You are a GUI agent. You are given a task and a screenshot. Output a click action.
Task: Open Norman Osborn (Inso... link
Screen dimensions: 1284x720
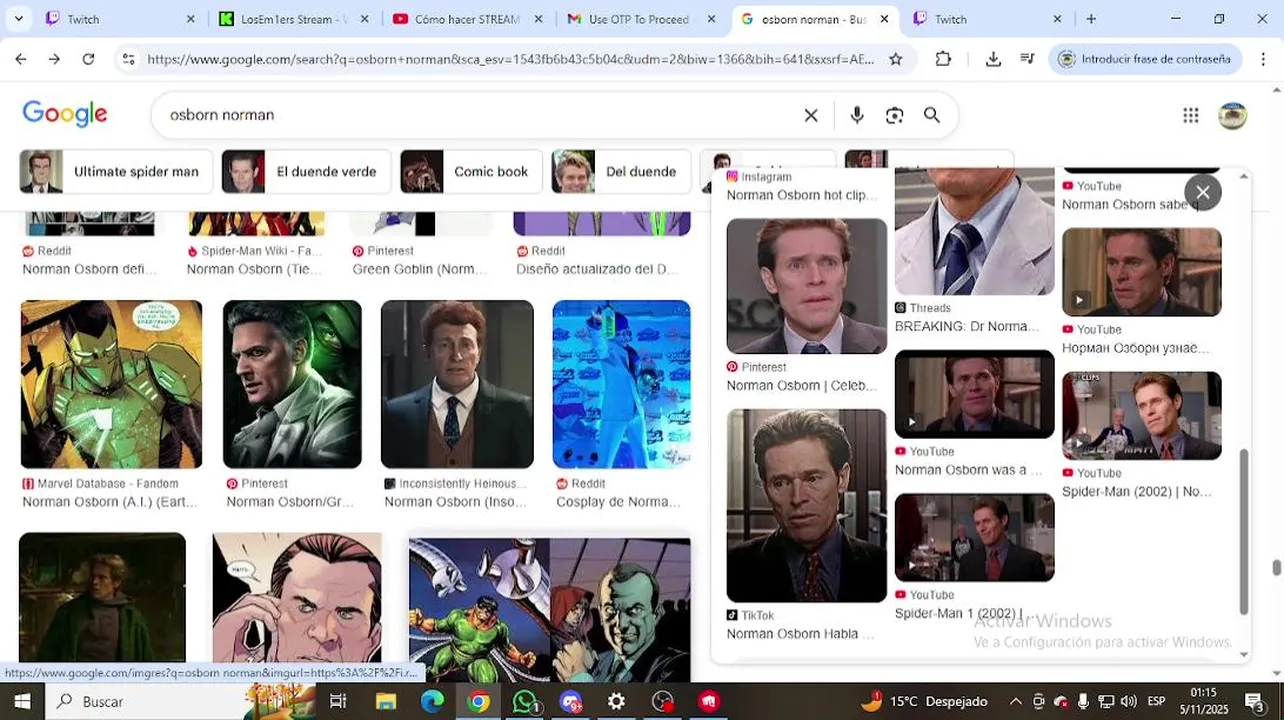click(455, 502)
